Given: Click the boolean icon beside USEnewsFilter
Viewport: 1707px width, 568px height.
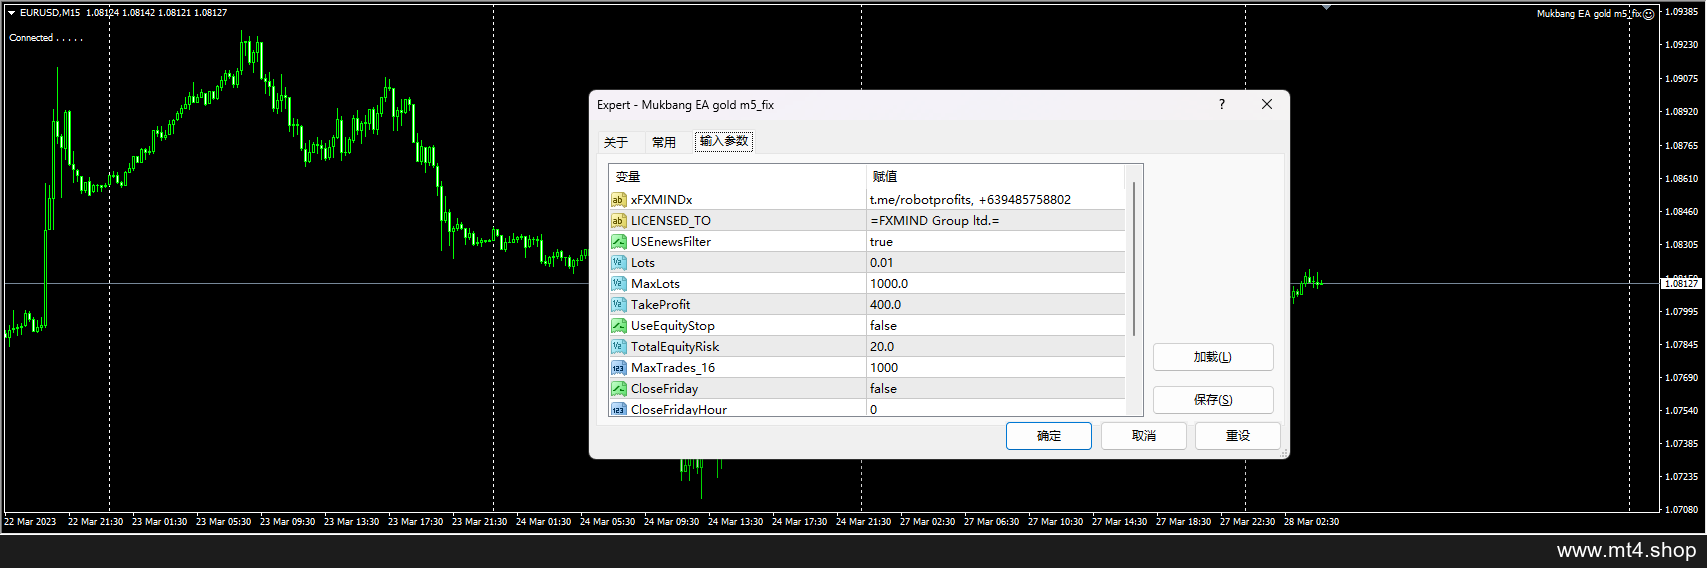Looking at the screenshot, I should pos(618,242).
